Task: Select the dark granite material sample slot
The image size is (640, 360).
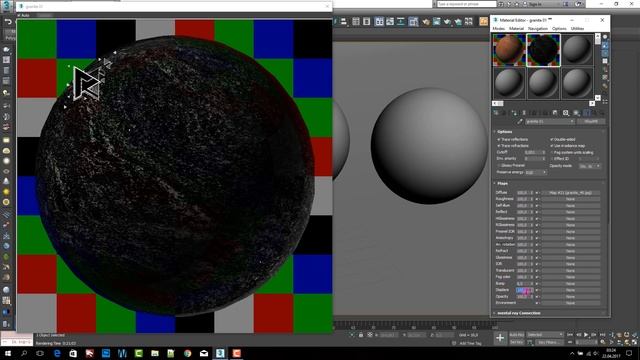Action: 543,50
